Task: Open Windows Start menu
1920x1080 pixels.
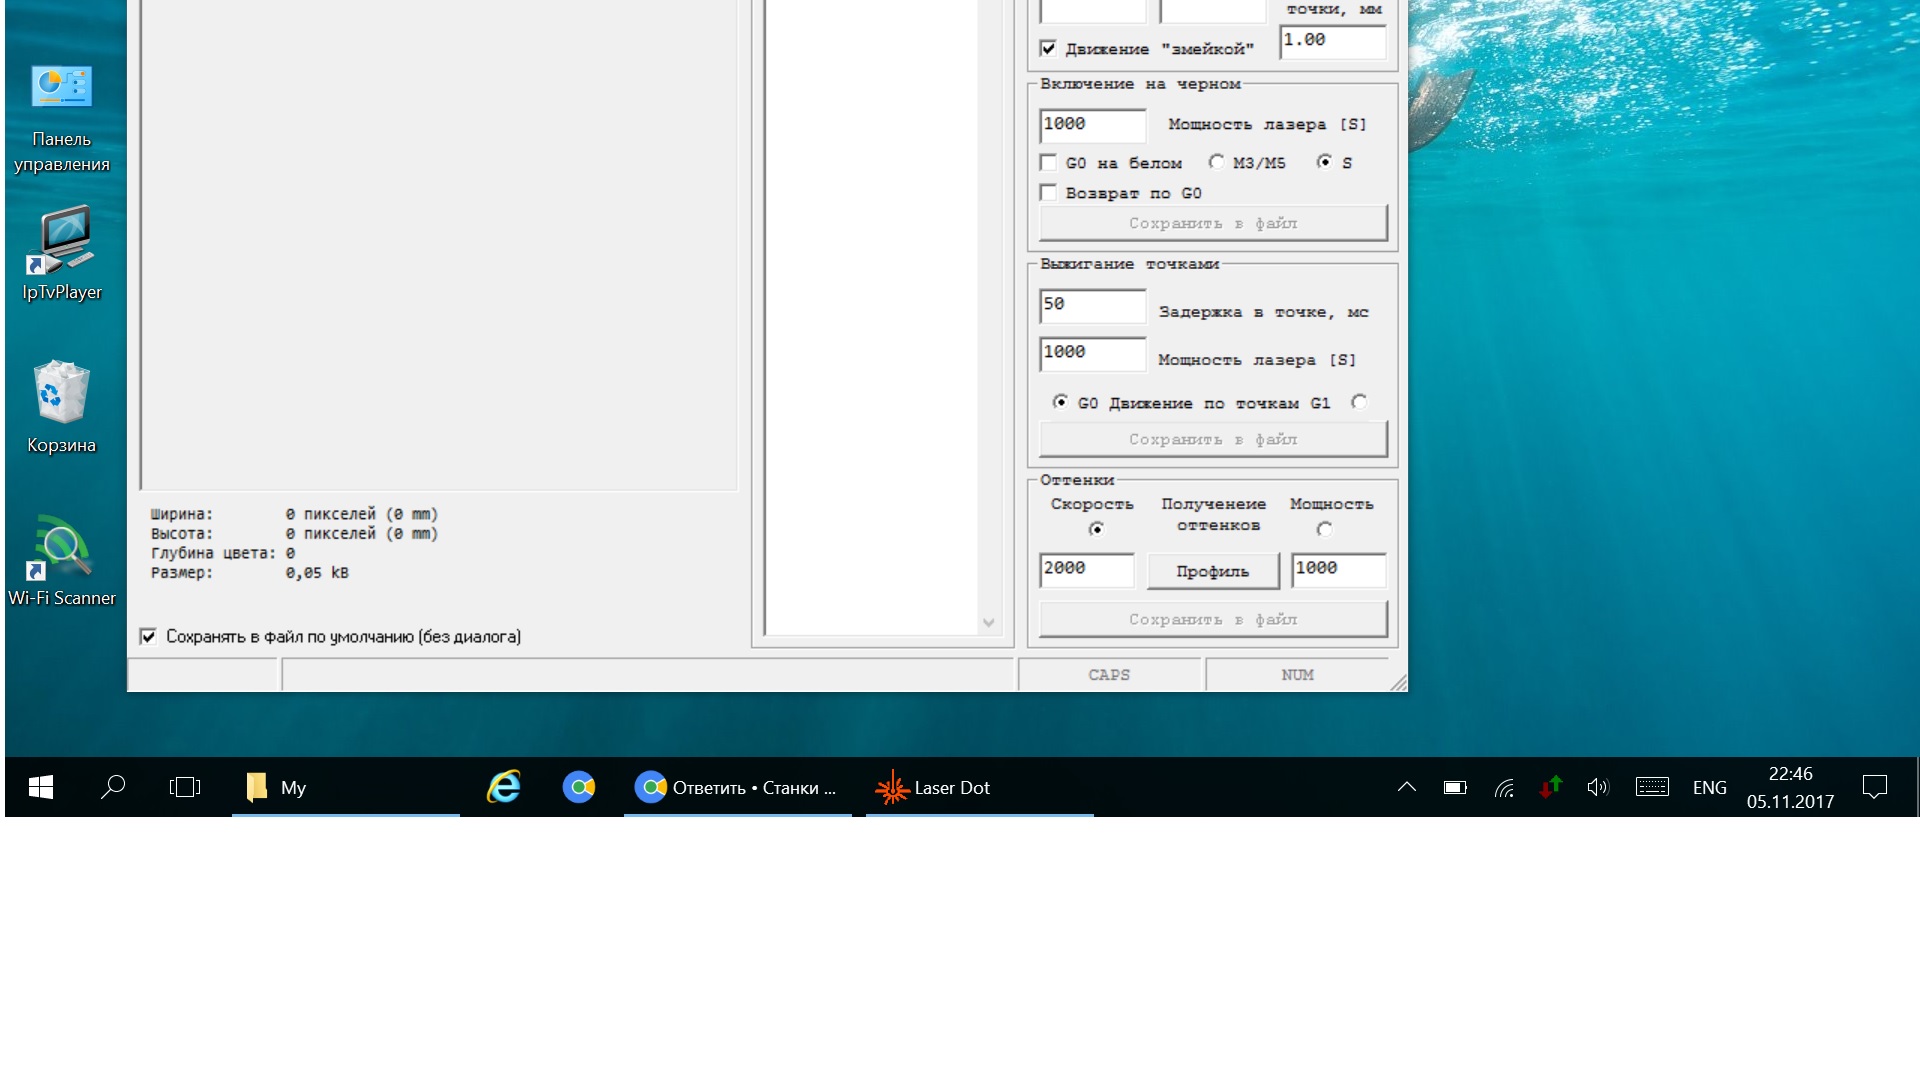Action: 41,788
